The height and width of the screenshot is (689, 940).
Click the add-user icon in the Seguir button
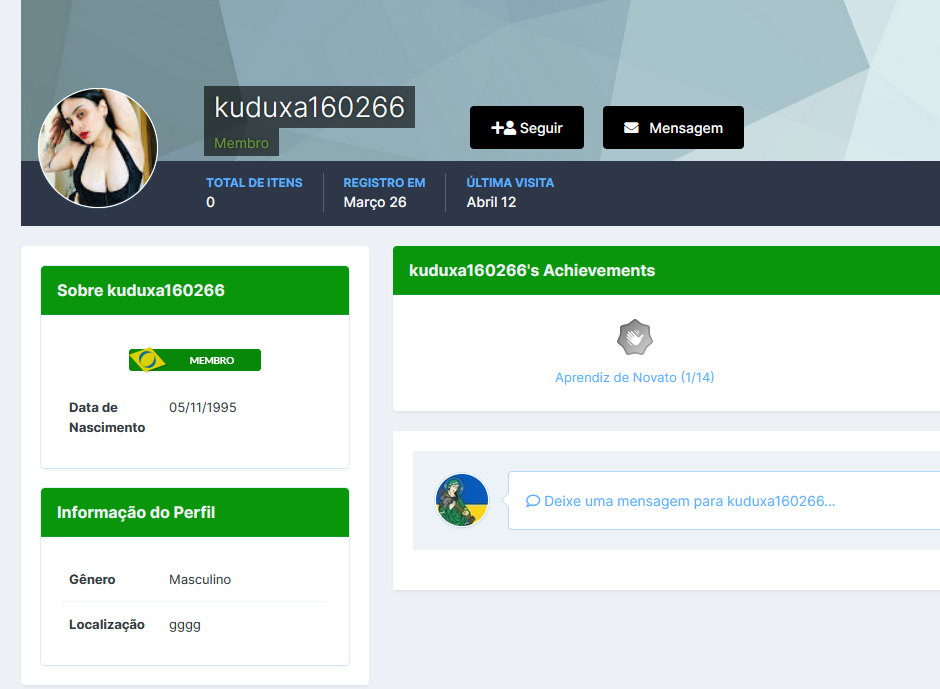pos(503,128)
